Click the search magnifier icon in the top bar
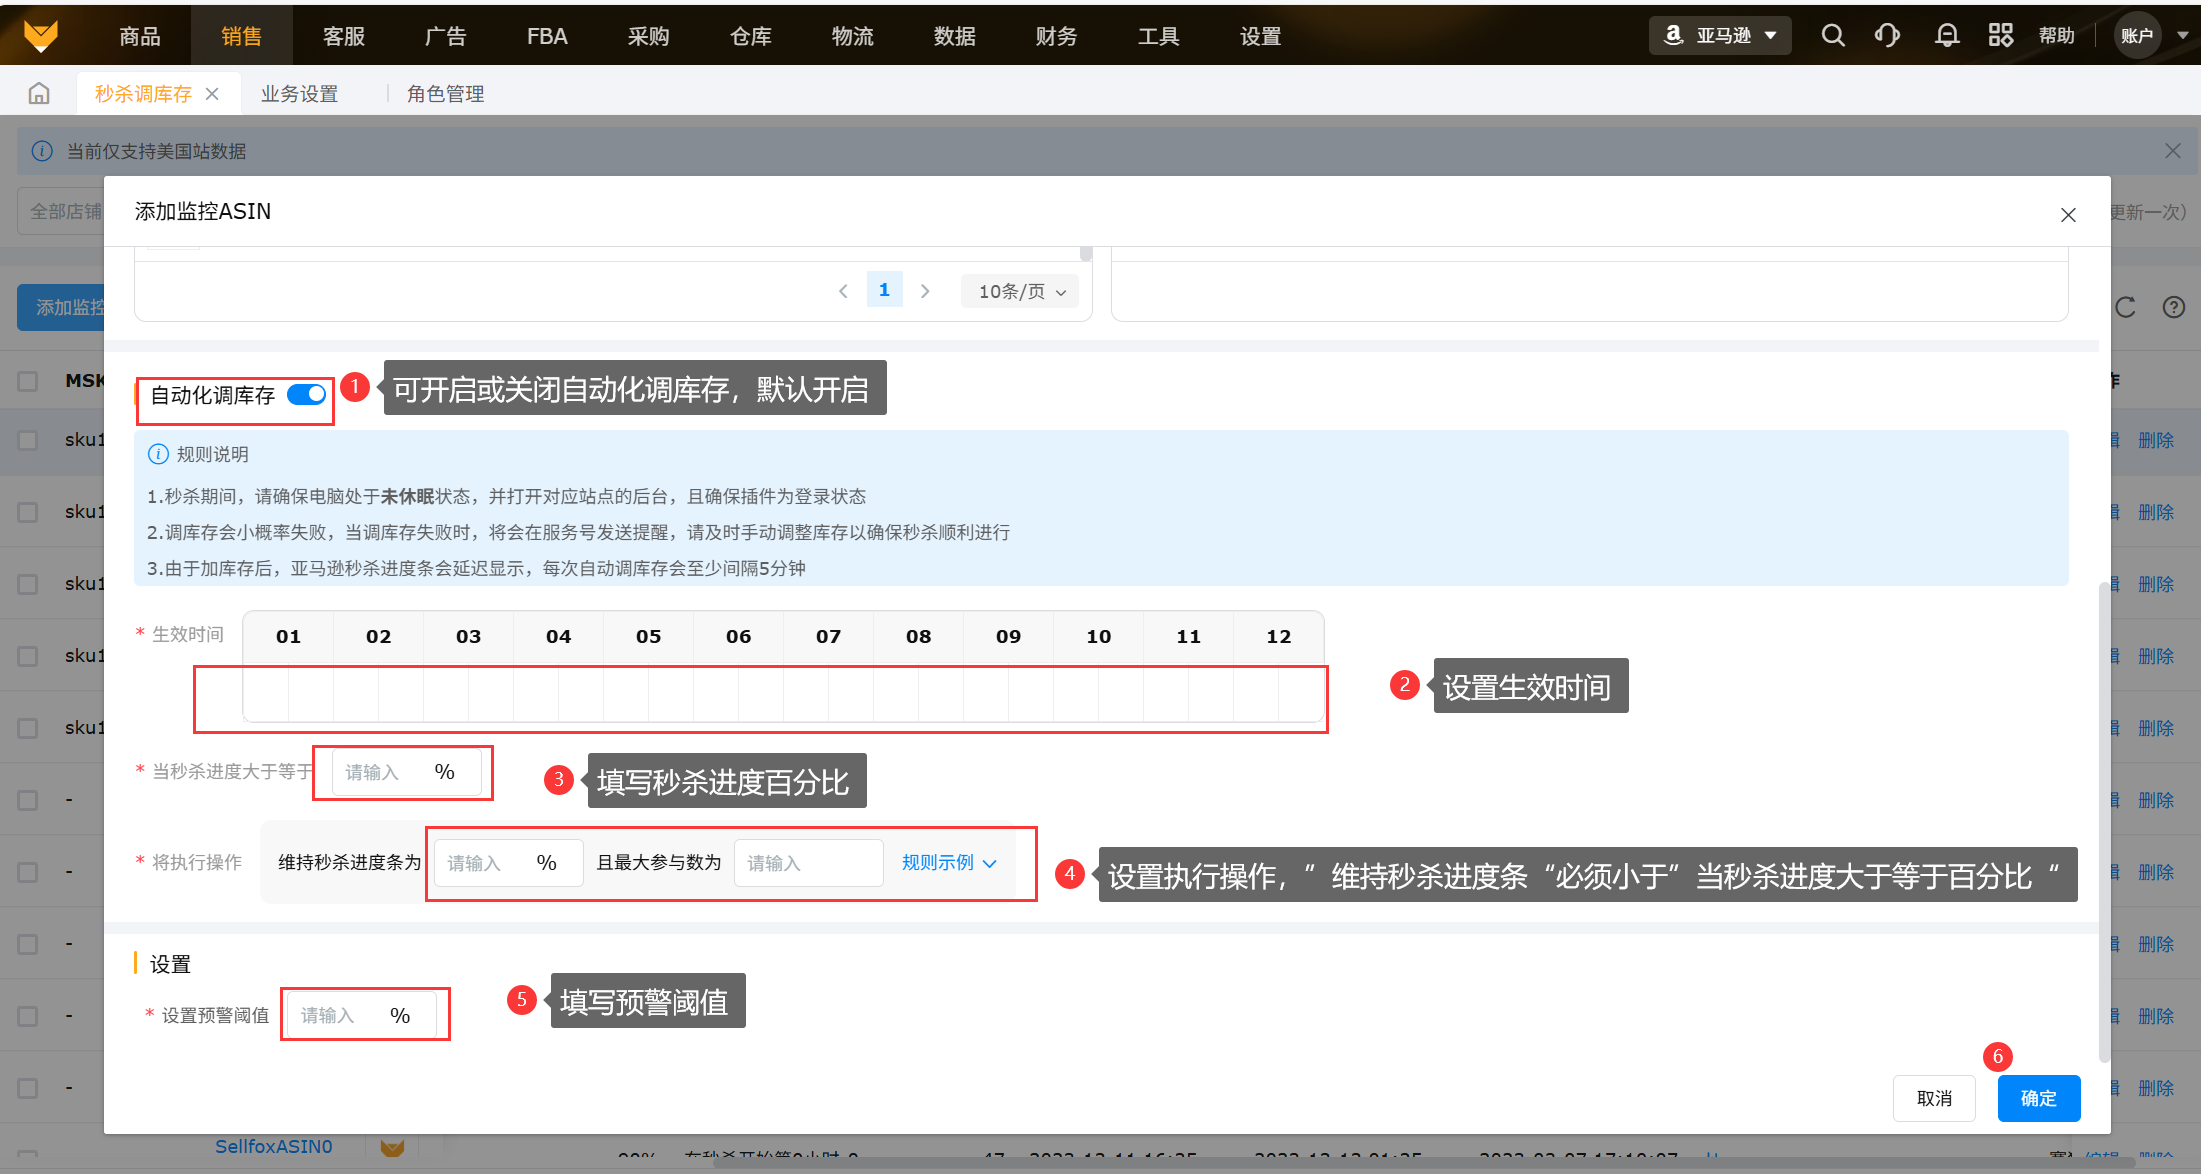 [x=1832, y=36]
